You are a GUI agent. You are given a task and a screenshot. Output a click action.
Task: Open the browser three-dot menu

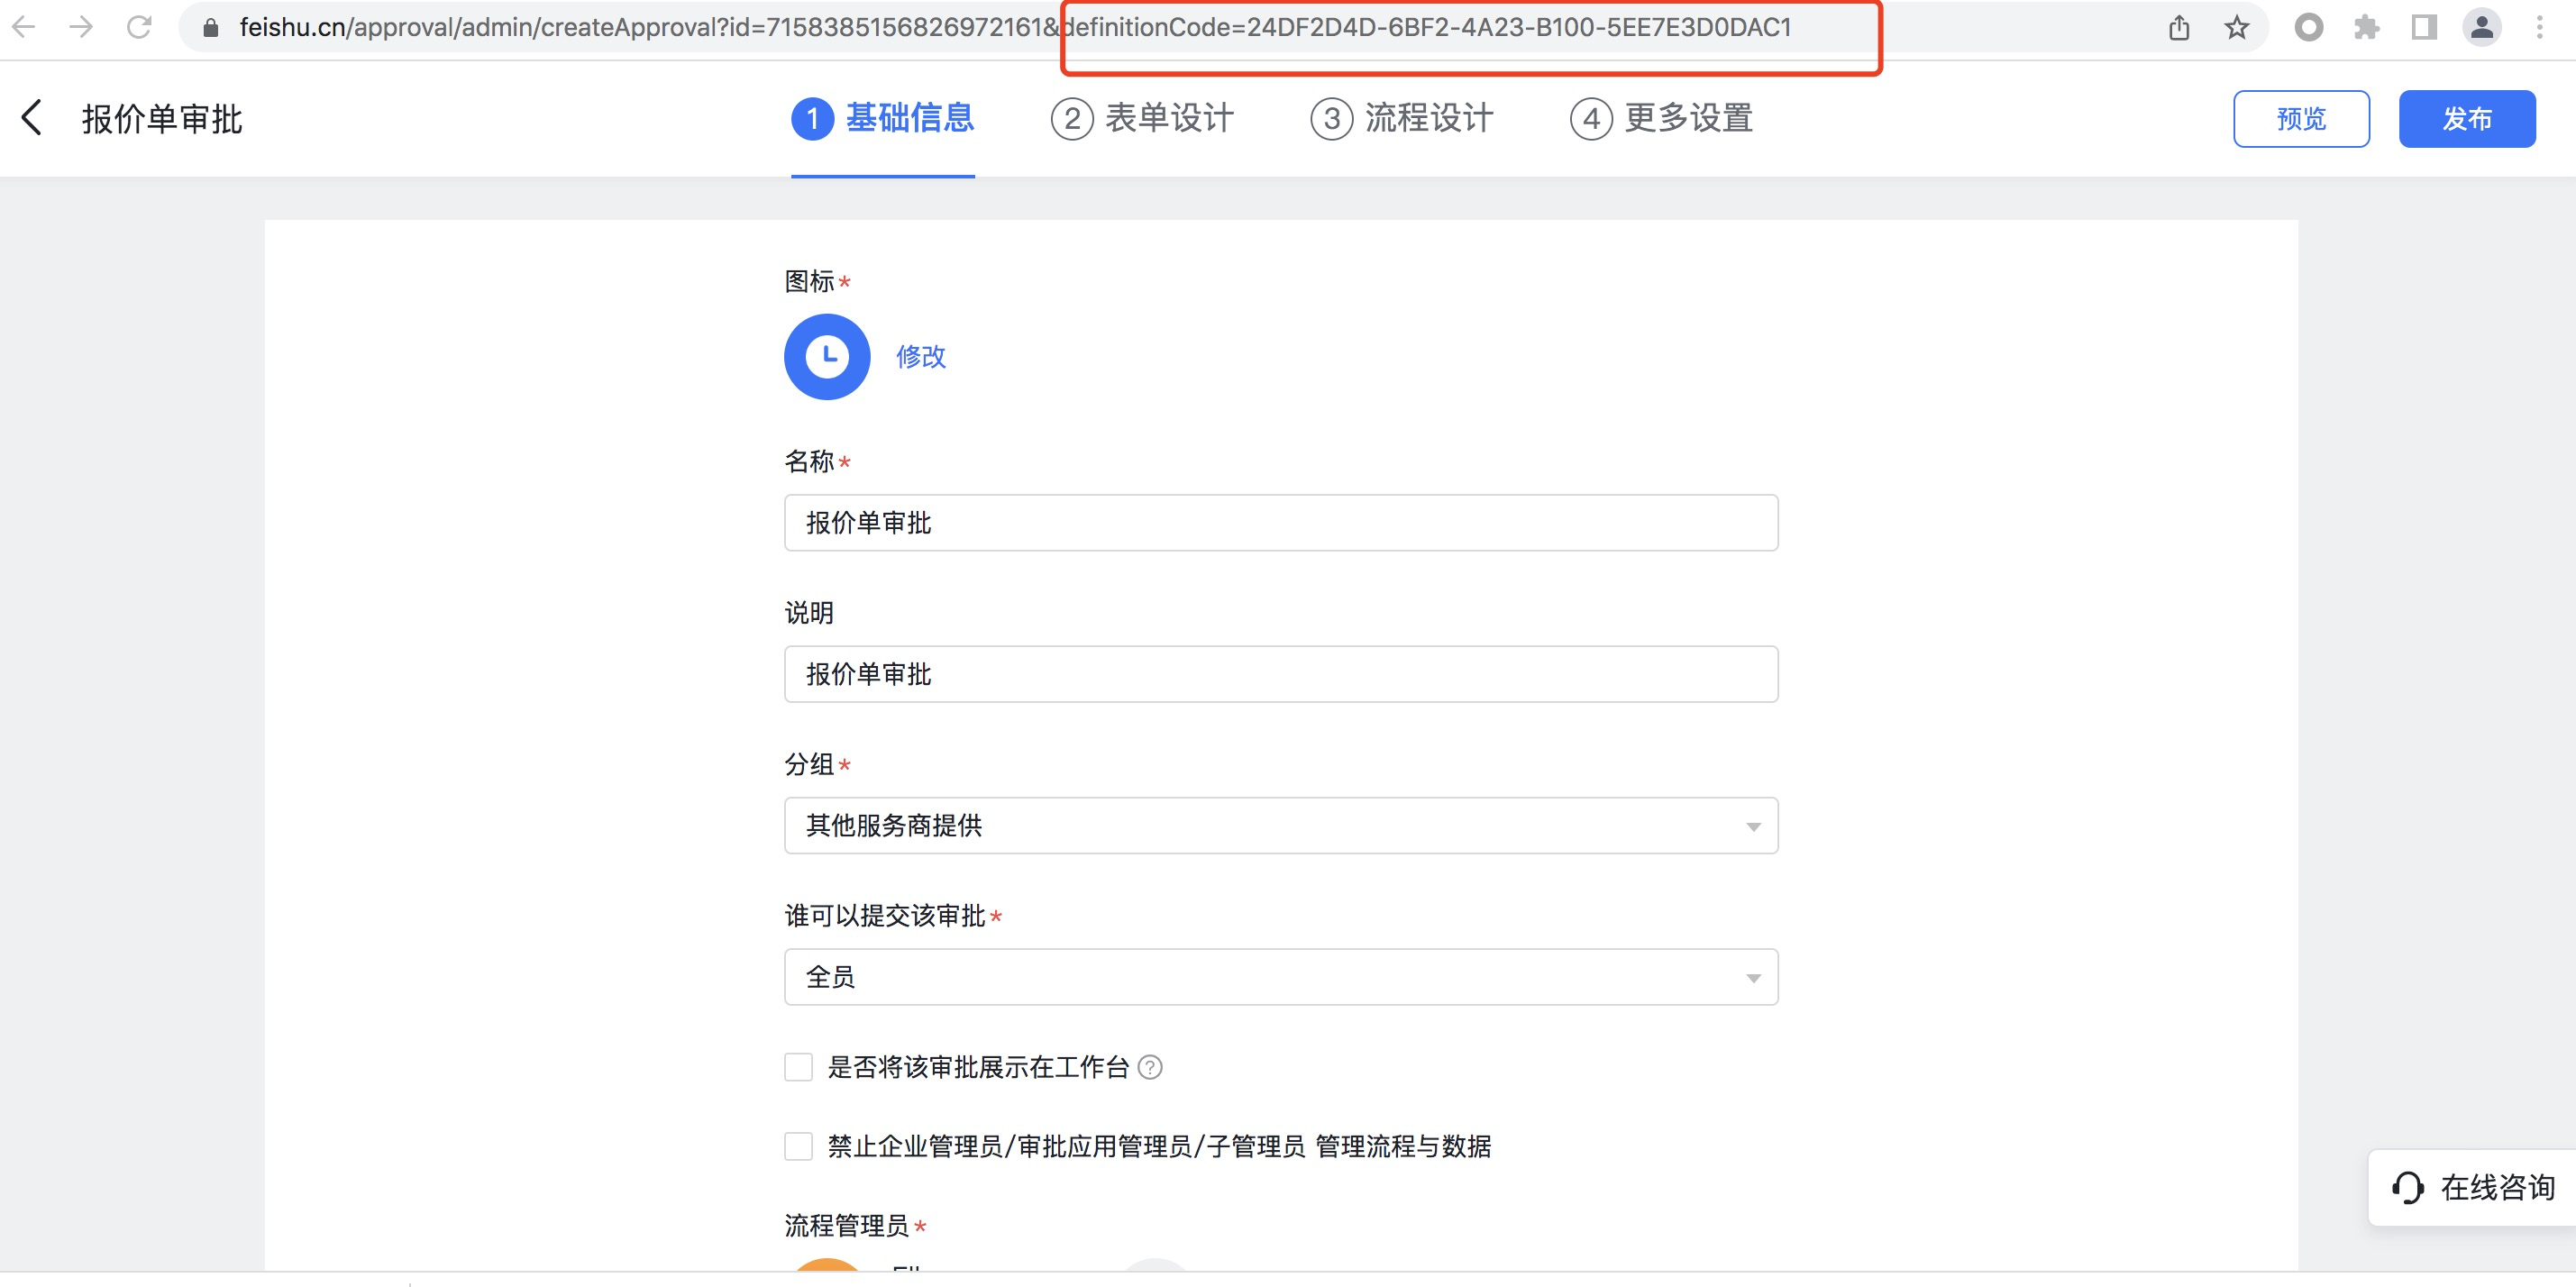(2539, 28)
